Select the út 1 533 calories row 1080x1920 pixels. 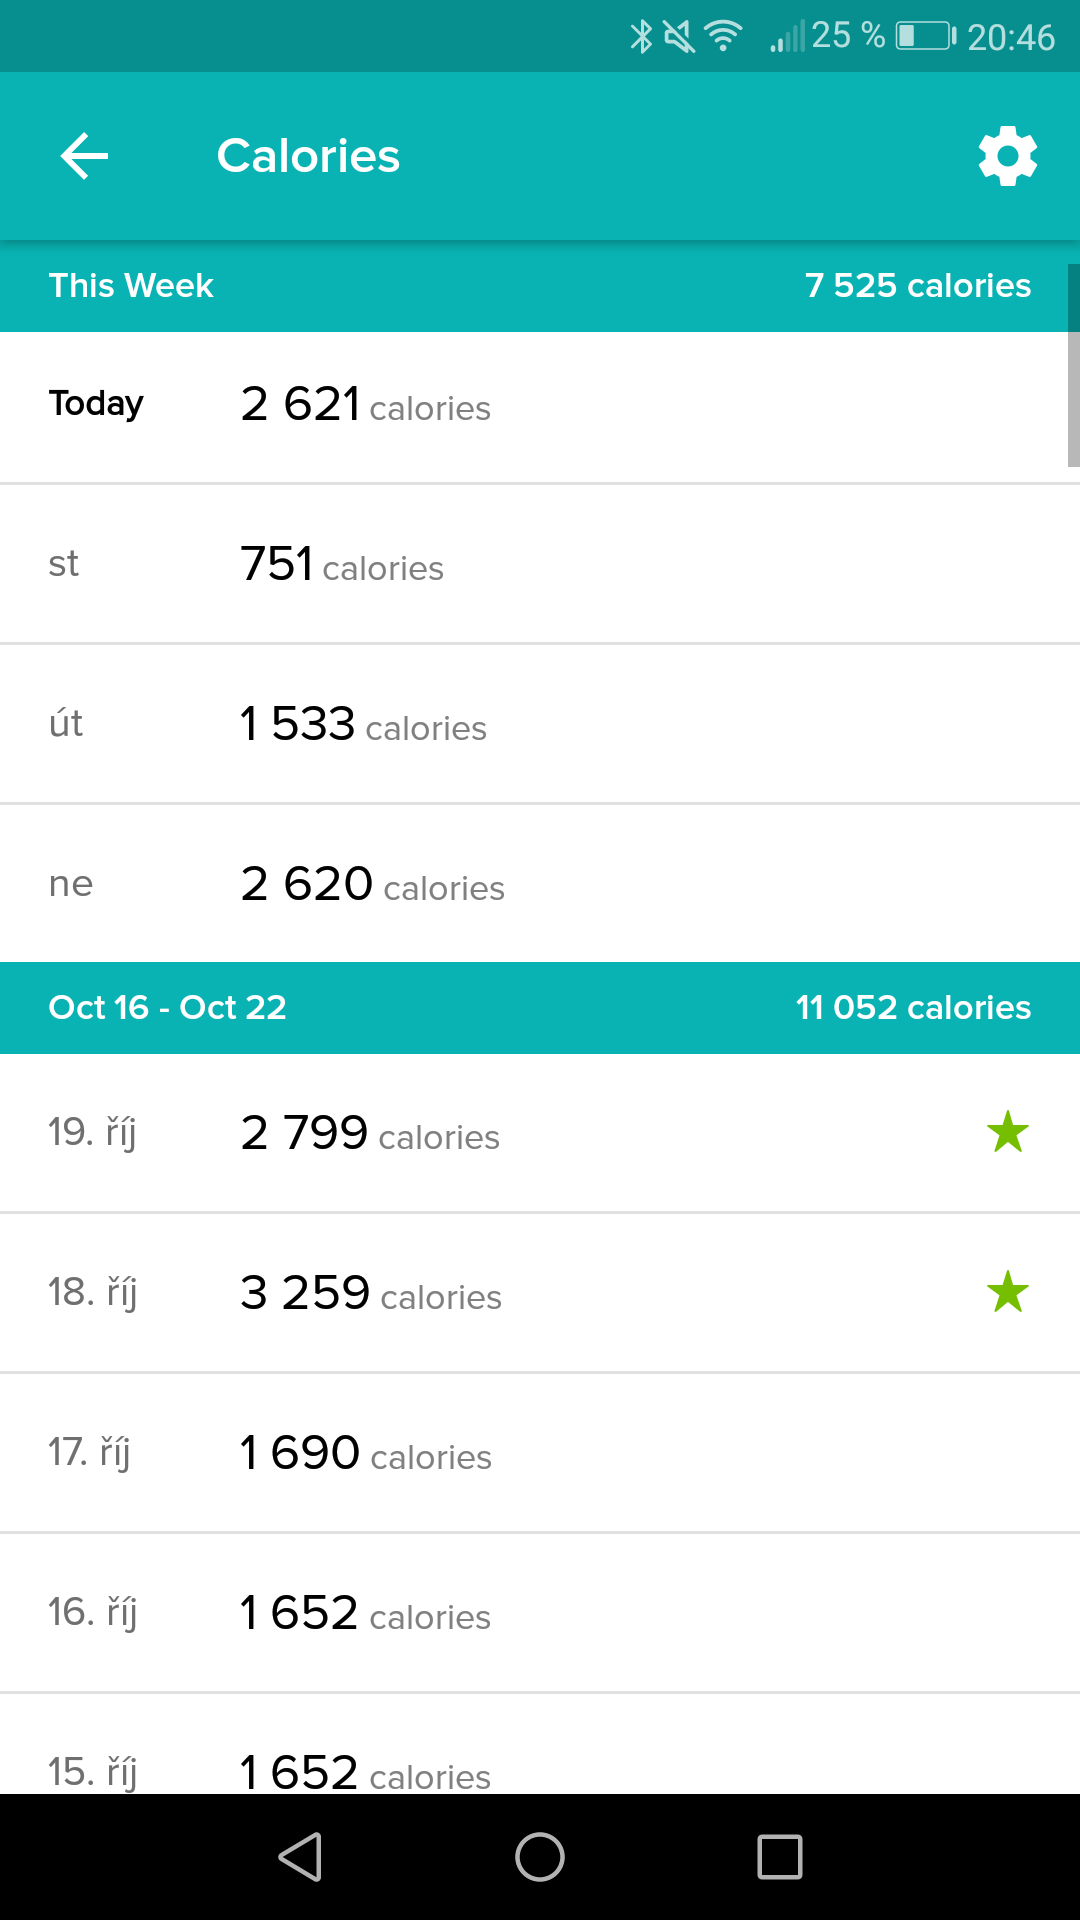pos(540,724)
